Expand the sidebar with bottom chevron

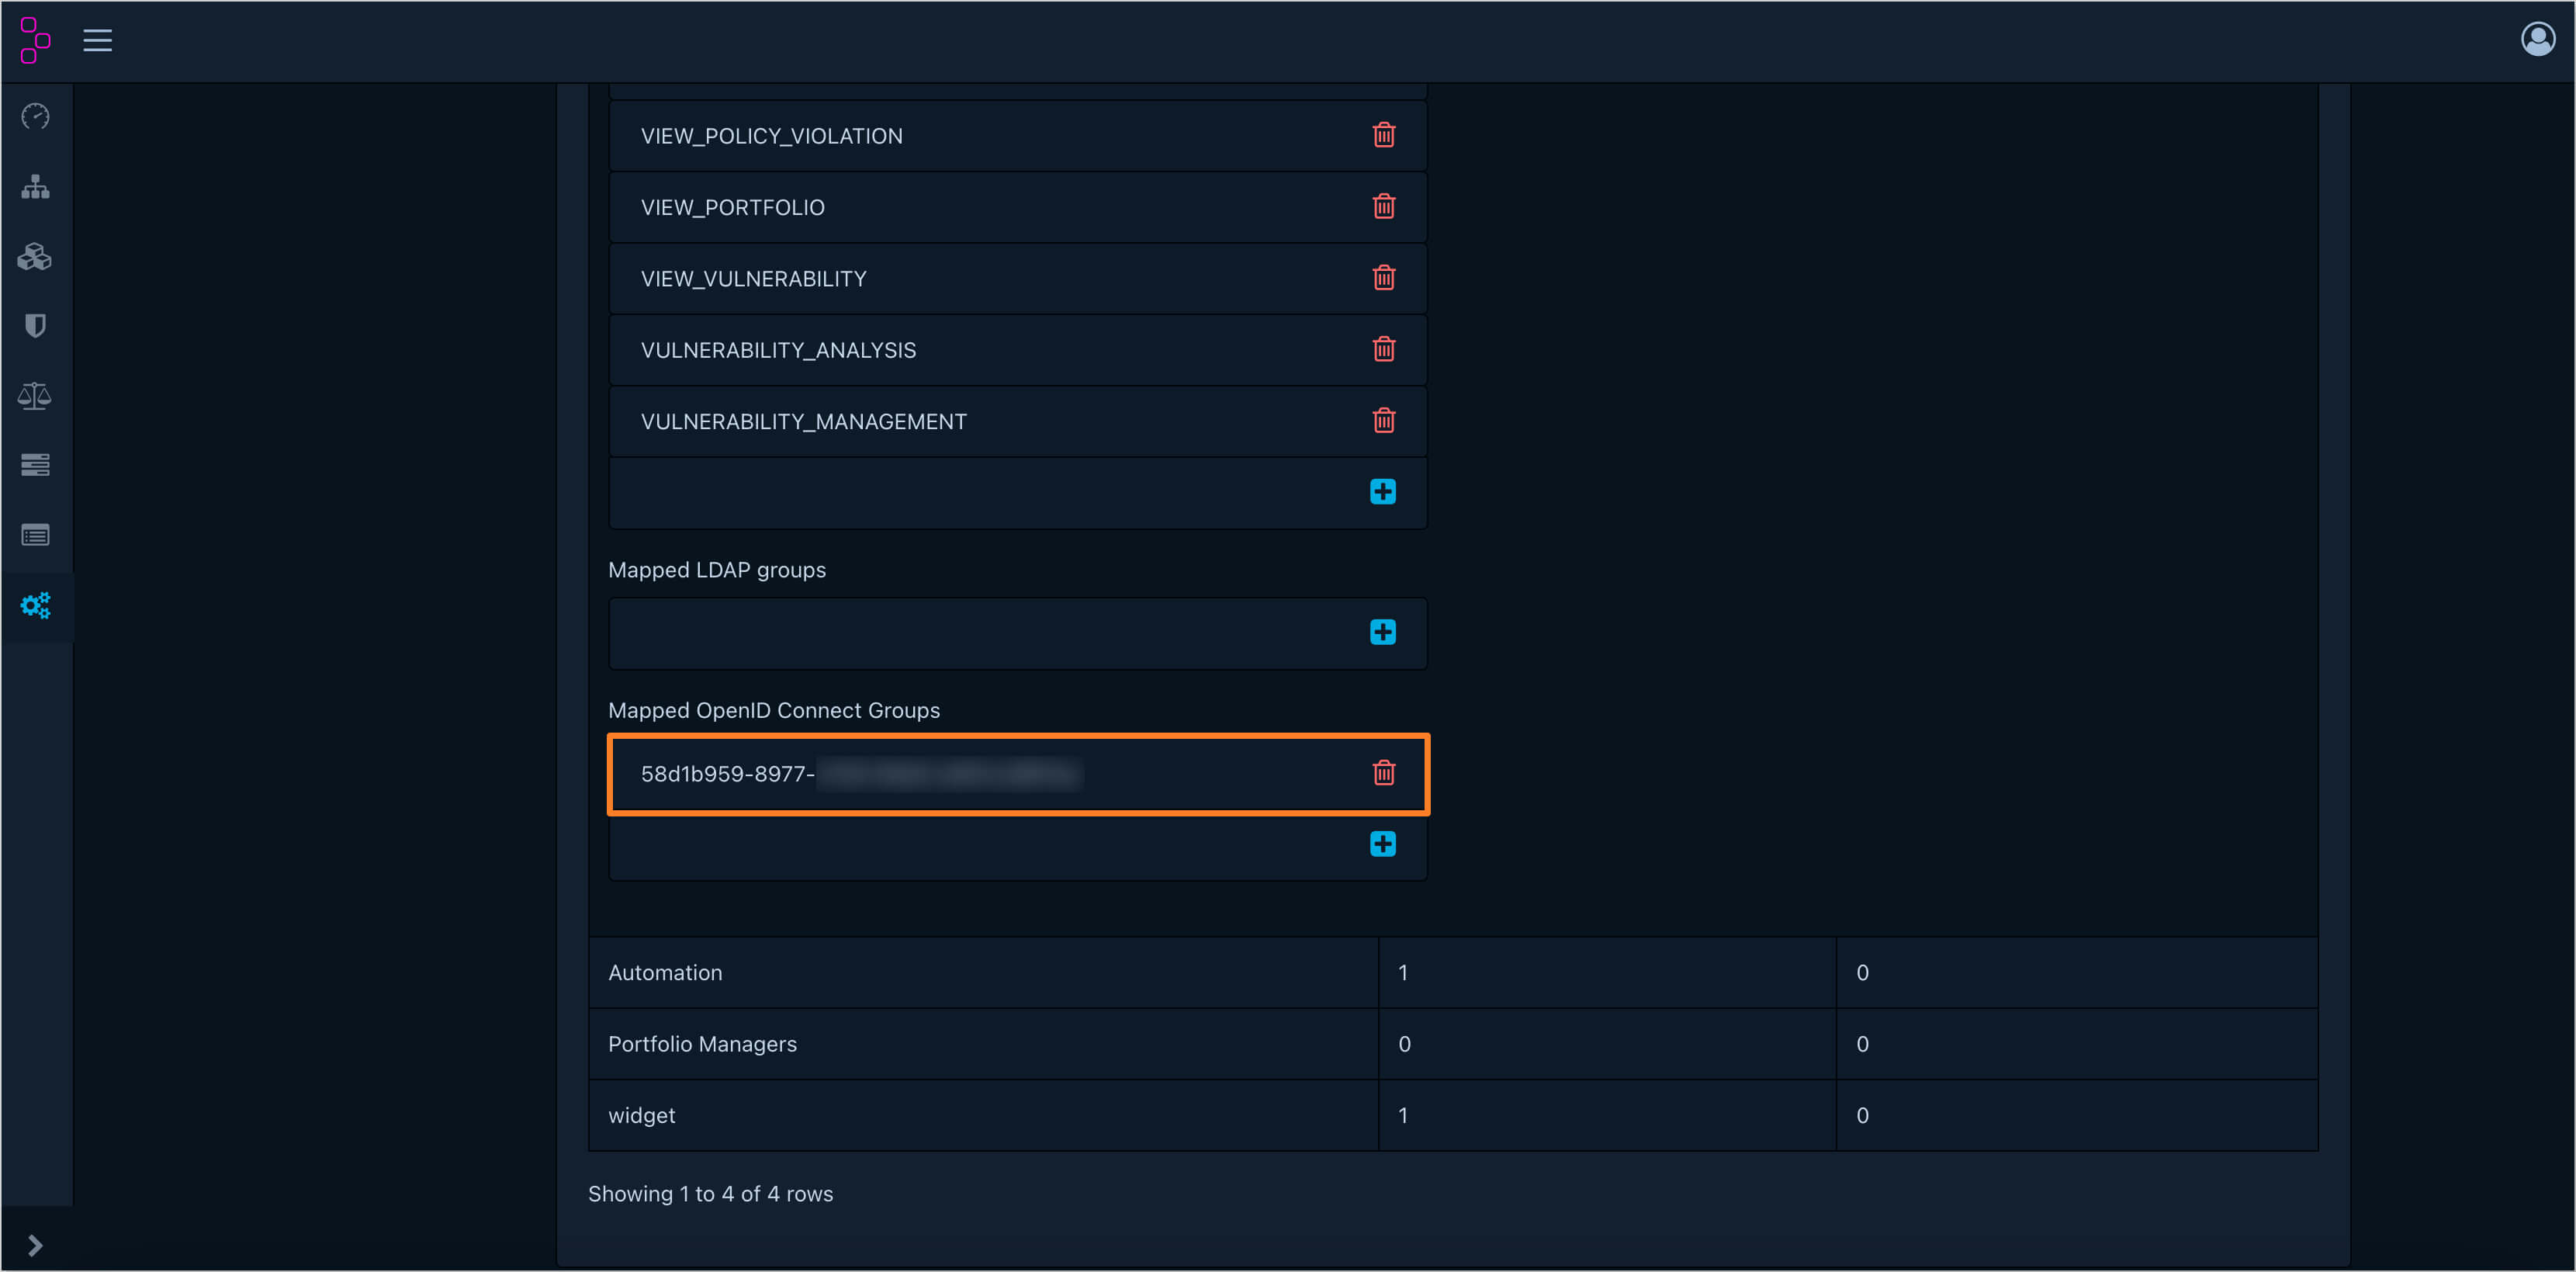coord(36,1245)
